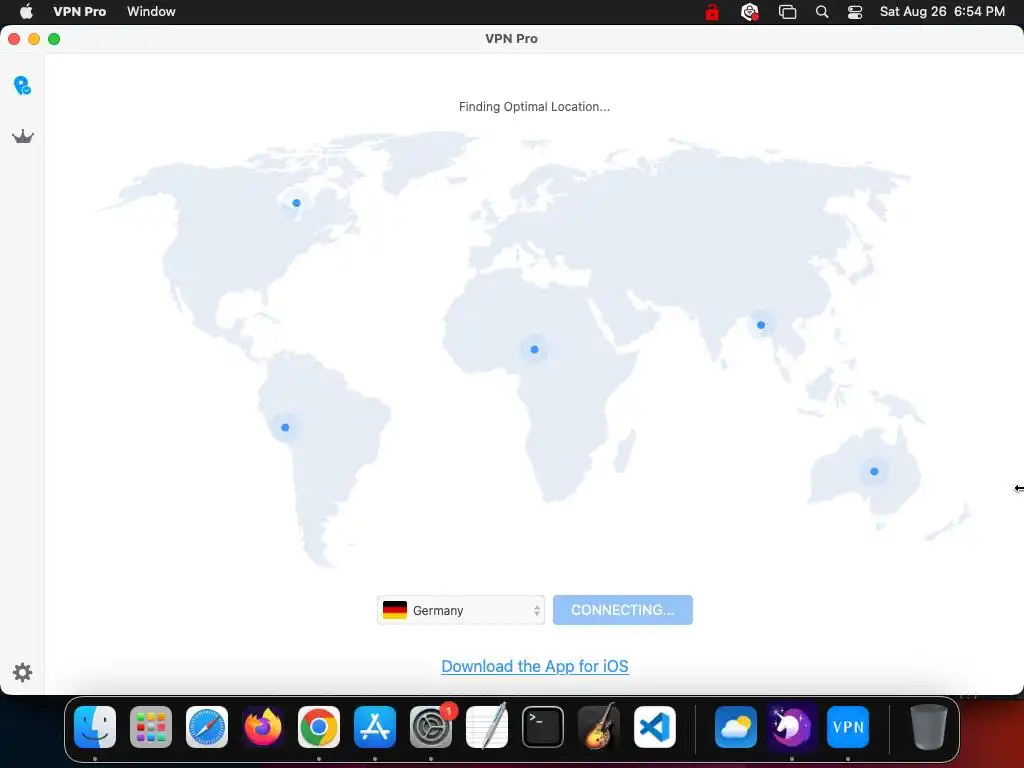Open TextEdit from the dock
Screen dimensions: 1024x768
pos(487,726)
